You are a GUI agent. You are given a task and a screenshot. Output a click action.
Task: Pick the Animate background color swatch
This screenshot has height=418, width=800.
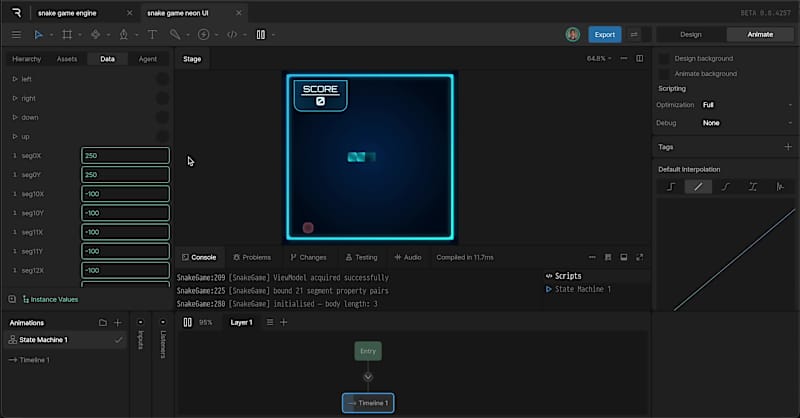[664, 74]
